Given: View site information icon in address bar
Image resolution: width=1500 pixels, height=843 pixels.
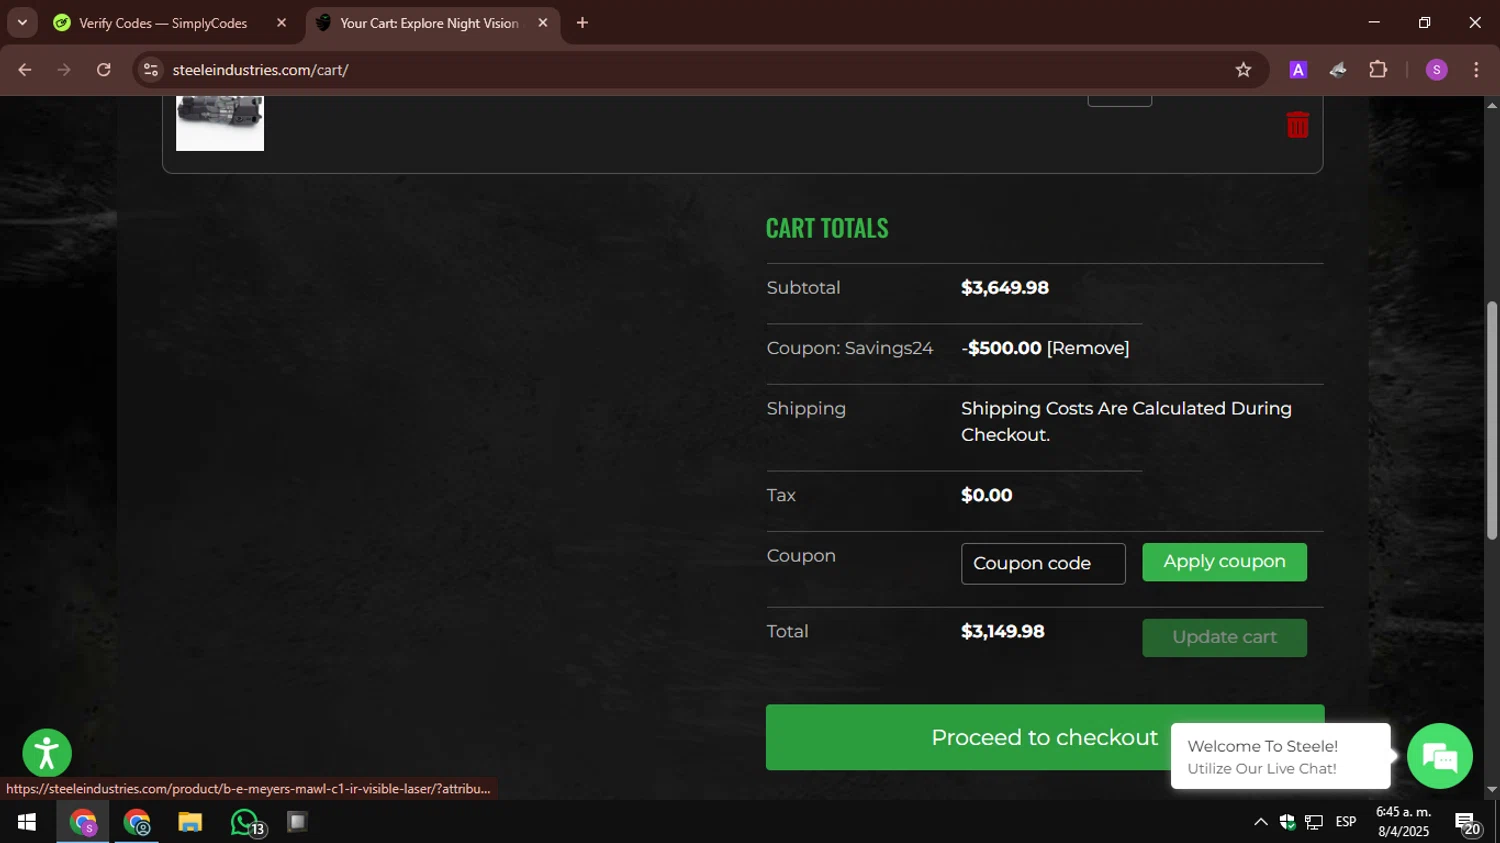Looking at the screenshot, I should click(x=151, y=70).
